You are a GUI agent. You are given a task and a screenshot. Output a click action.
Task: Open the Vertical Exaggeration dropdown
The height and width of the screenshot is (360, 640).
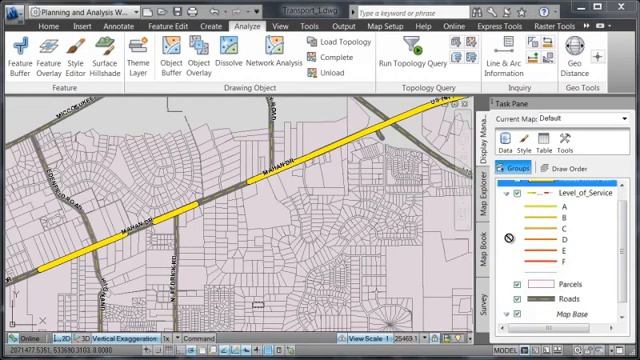click(177, 338)
